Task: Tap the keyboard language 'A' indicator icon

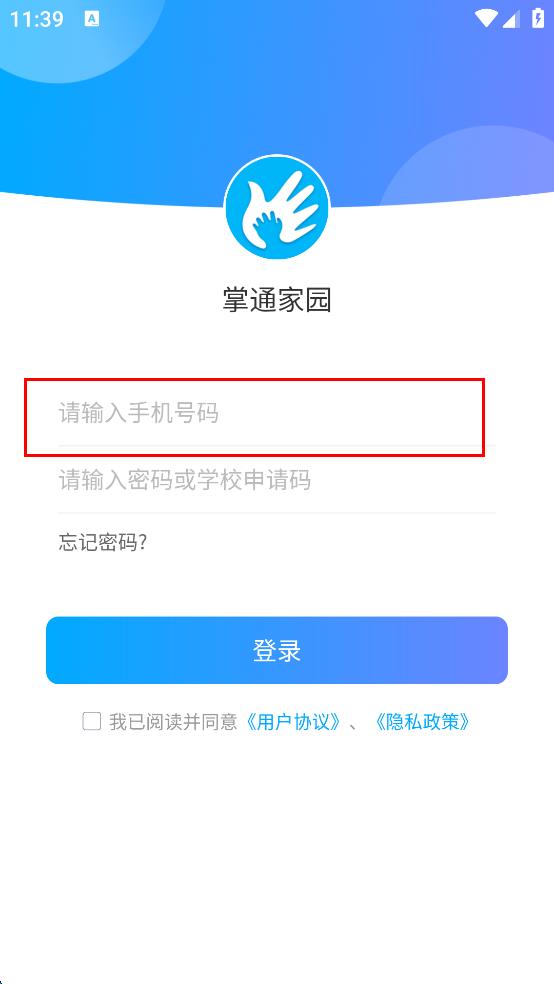Action: (92, 19)
